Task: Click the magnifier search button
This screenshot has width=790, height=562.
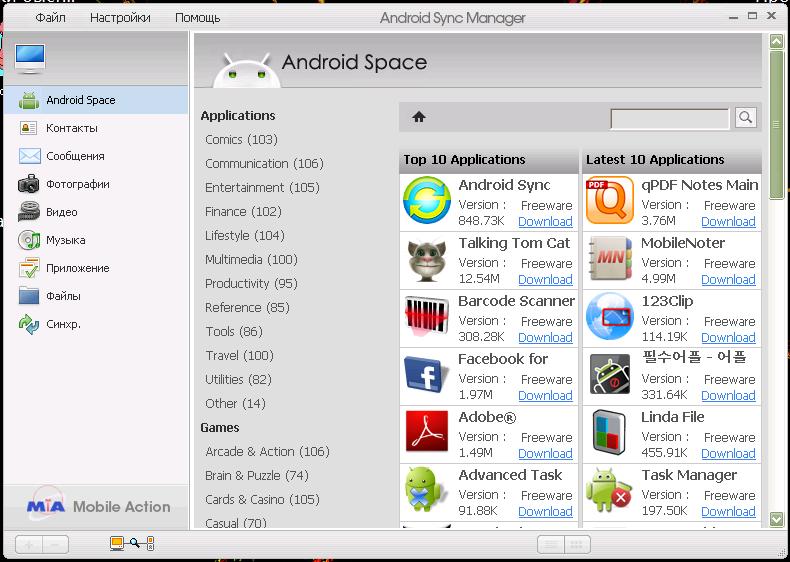Action: pyautogui.click(x=746, y=118)
